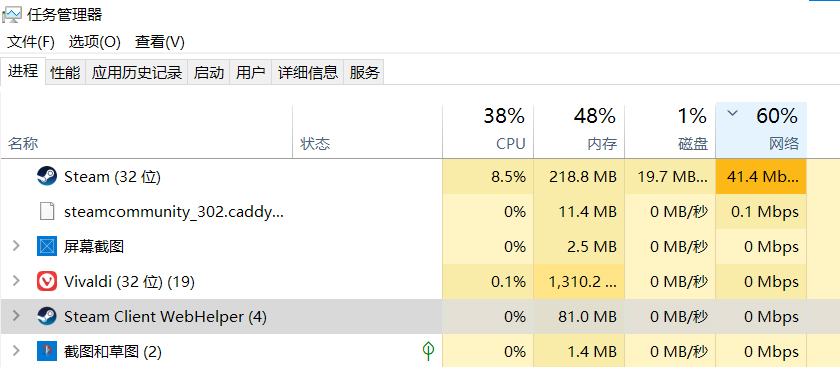
Task: Switch to the 性能 tab
Action: (65, 73)
